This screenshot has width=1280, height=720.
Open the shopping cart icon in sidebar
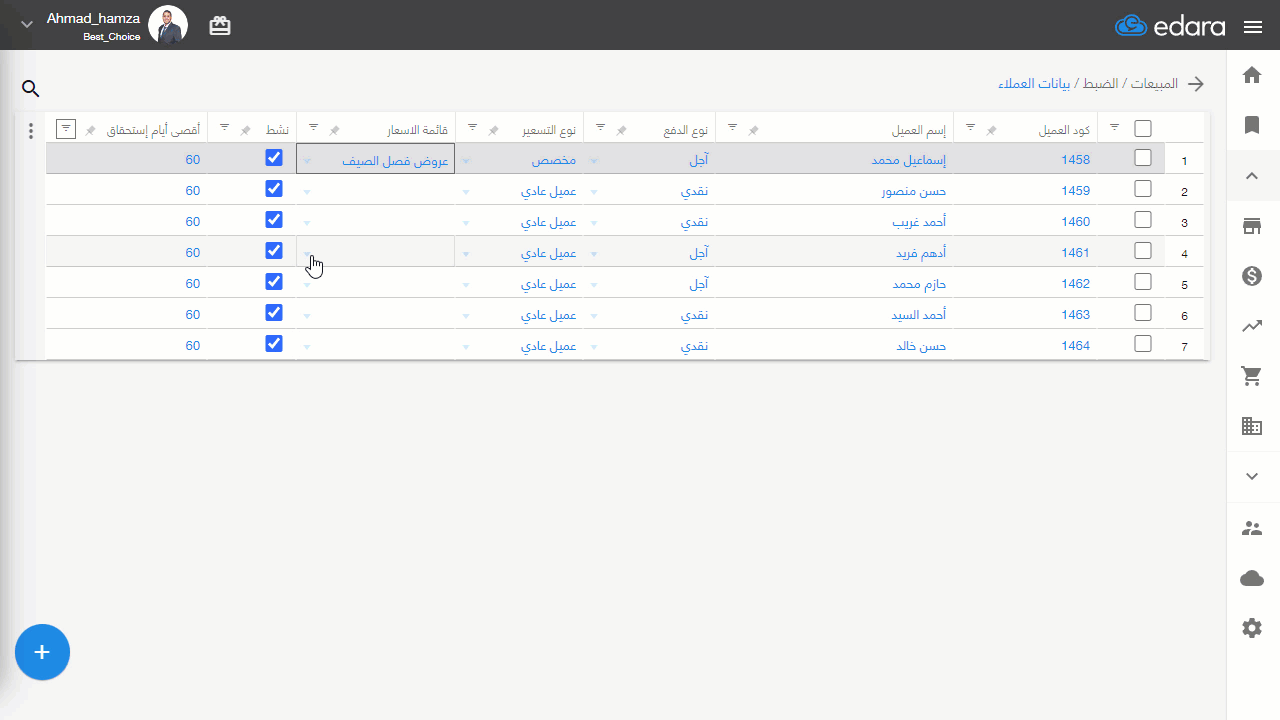coord(1252,376)
